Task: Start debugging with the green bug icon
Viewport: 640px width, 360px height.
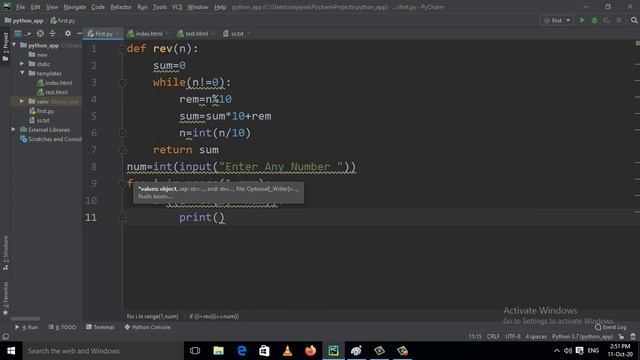Action: click(x=594, y=20)
